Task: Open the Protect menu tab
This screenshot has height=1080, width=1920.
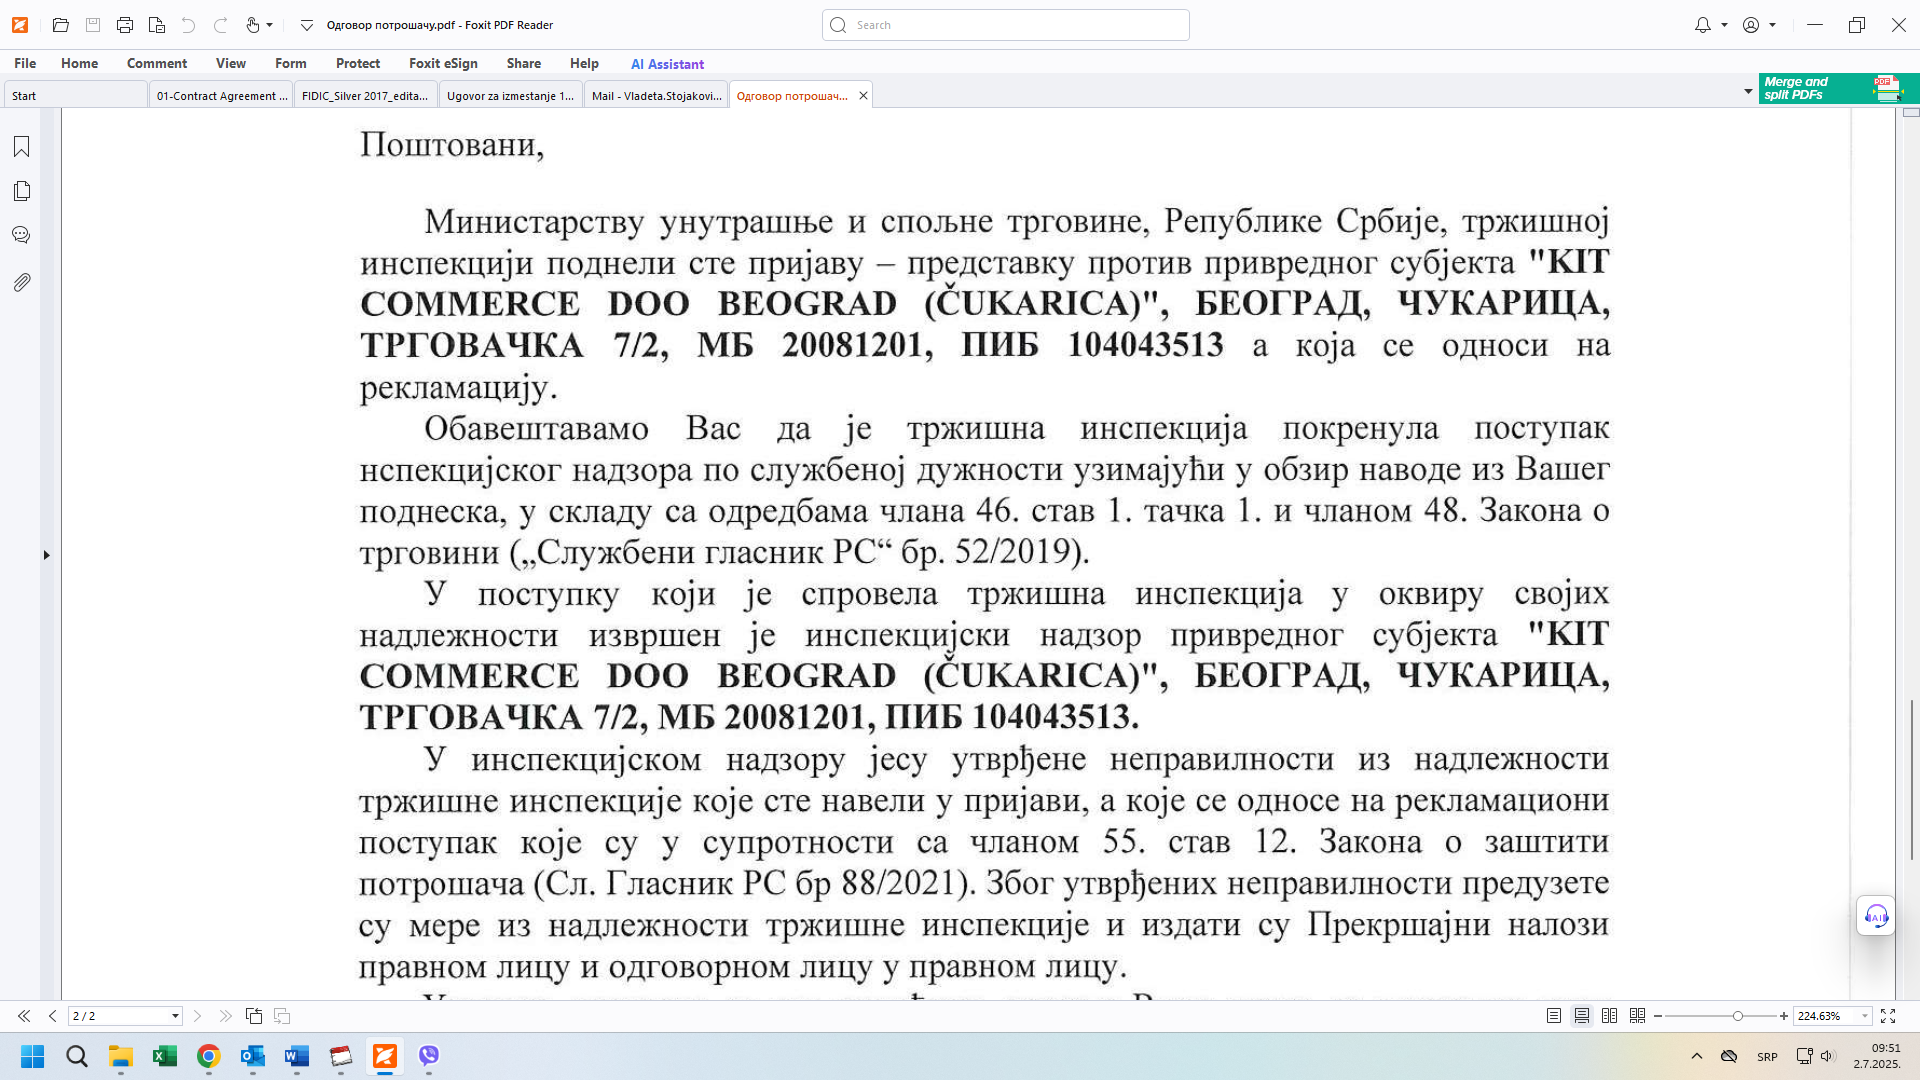Action: (357, 63)
